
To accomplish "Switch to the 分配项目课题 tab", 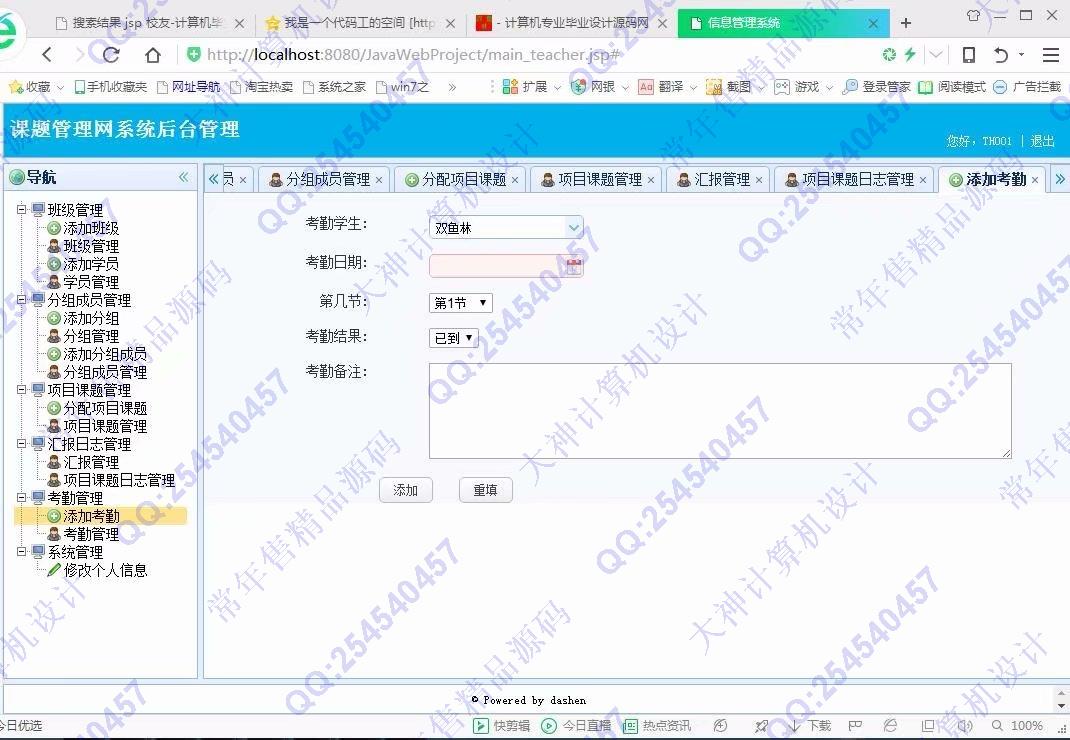I will (x=463, y=180).
